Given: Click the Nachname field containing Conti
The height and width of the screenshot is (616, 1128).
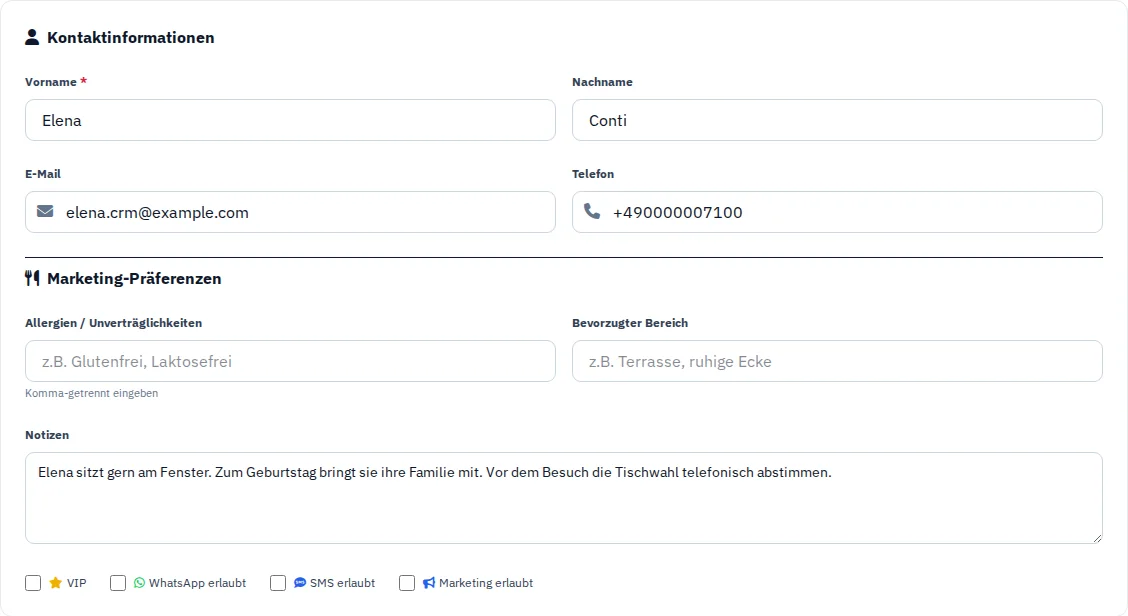Looking at the screenshot, I should pos(837,120).
